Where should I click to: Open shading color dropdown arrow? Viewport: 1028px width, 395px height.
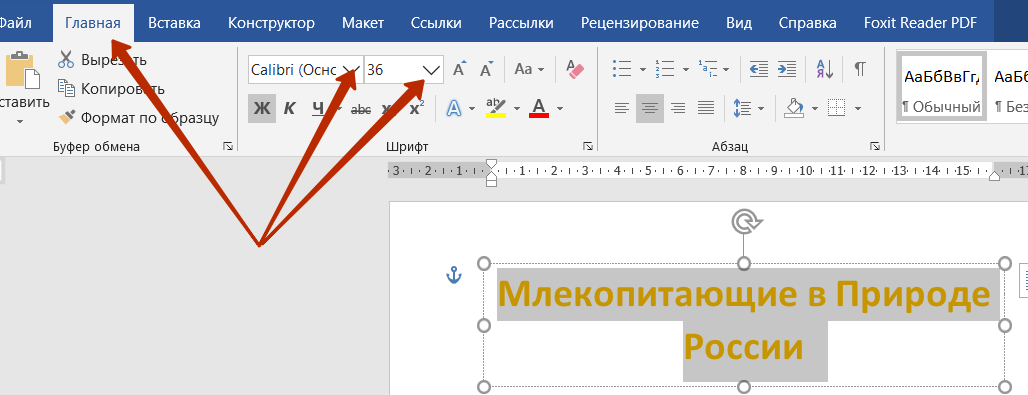click(x=815, y=108)
